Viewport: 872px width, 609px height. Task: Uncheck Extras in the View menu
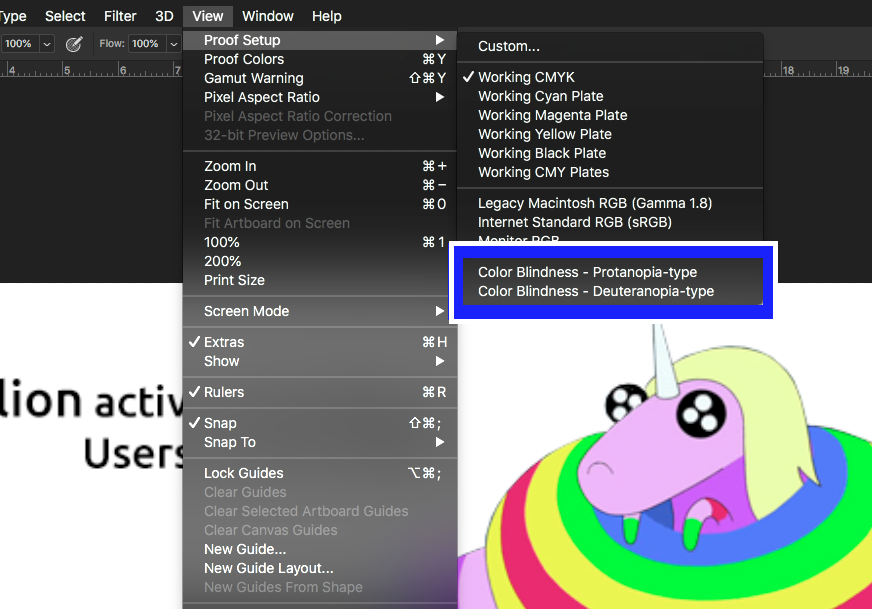(320, 342)
